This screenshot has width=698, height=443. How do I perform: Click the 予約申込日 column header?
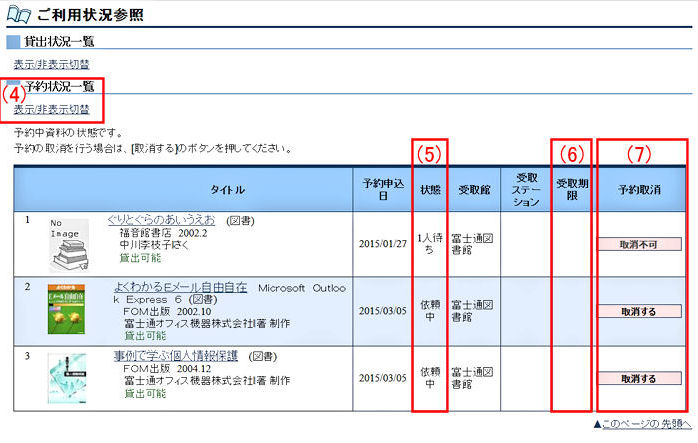point(383,188)
